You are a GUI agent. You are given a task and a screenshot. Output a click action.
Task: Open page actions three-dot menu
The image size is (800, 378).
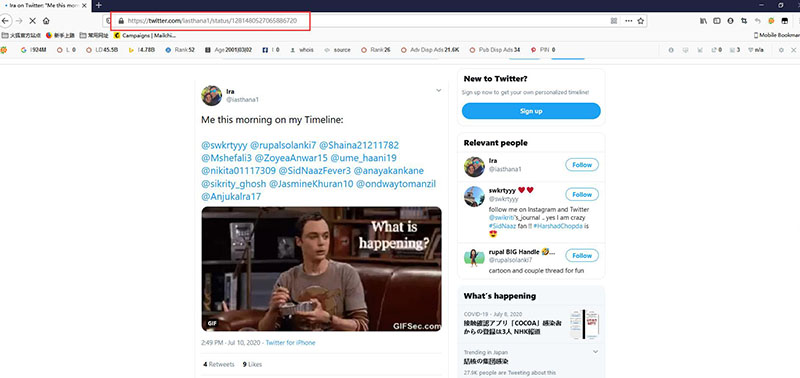629,21
